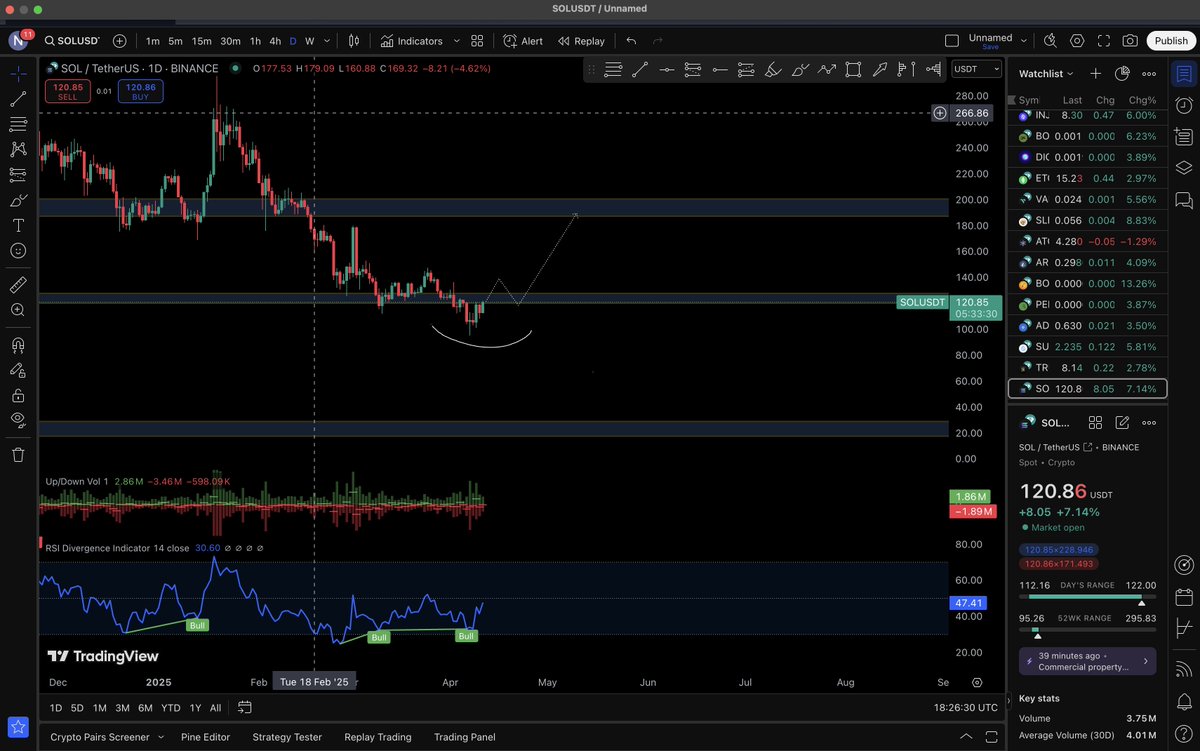Image resolution: width=1200 pixels, height=751 pixels.
Task: Open the Fibonacci and Gann tools
Action: tap(18, 124)
